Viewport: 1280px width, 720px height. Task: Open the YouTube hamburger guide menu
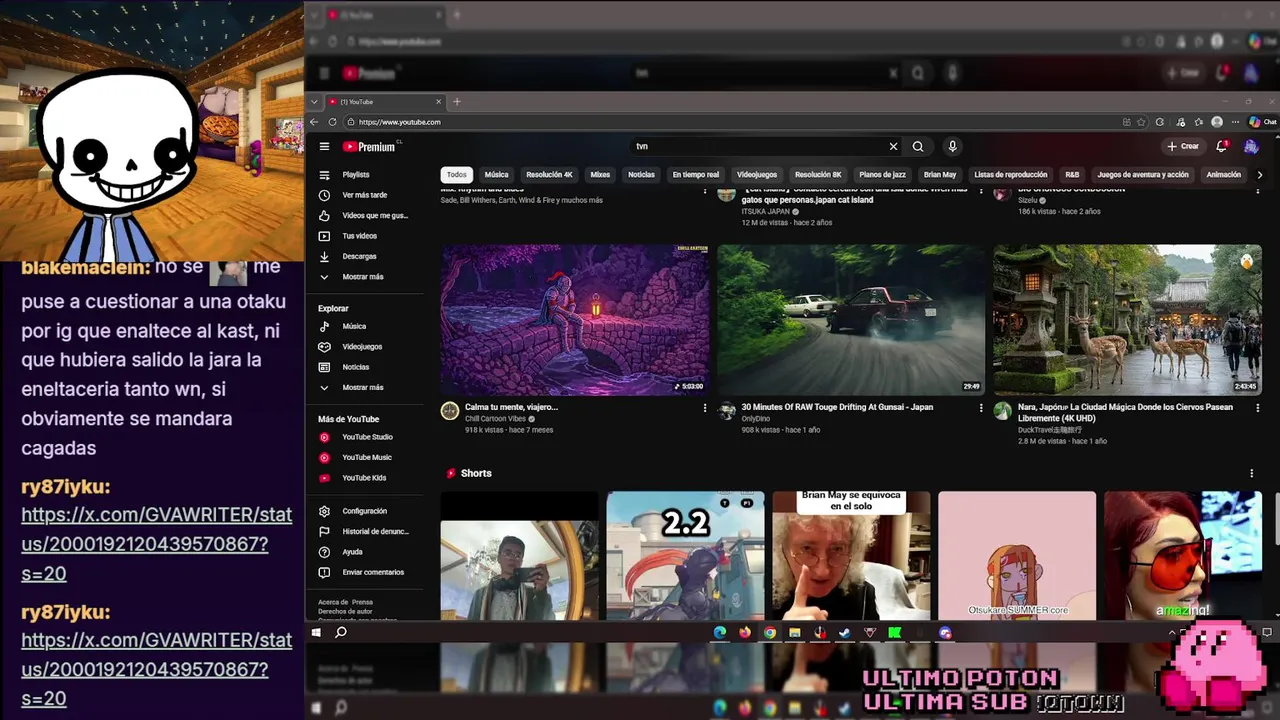pyautogui.click(x=324, y=146)
